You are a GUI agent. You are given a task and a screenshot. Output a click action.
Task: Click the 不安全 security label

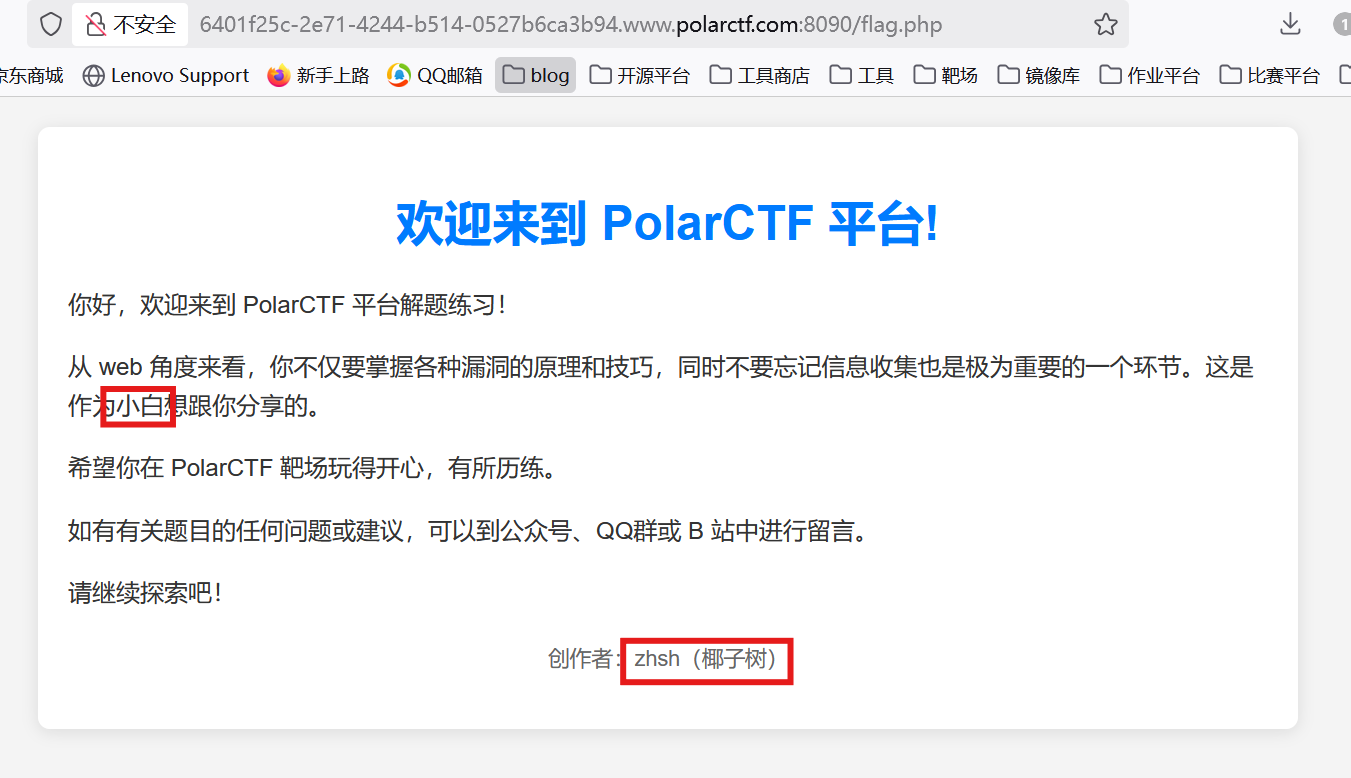pyautogui.click(x=145, y=24)
